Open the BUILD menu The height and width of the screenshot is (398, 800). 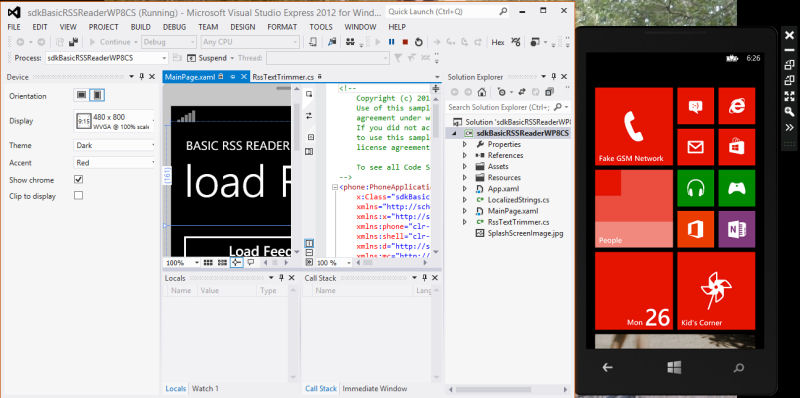coord(140,27)
